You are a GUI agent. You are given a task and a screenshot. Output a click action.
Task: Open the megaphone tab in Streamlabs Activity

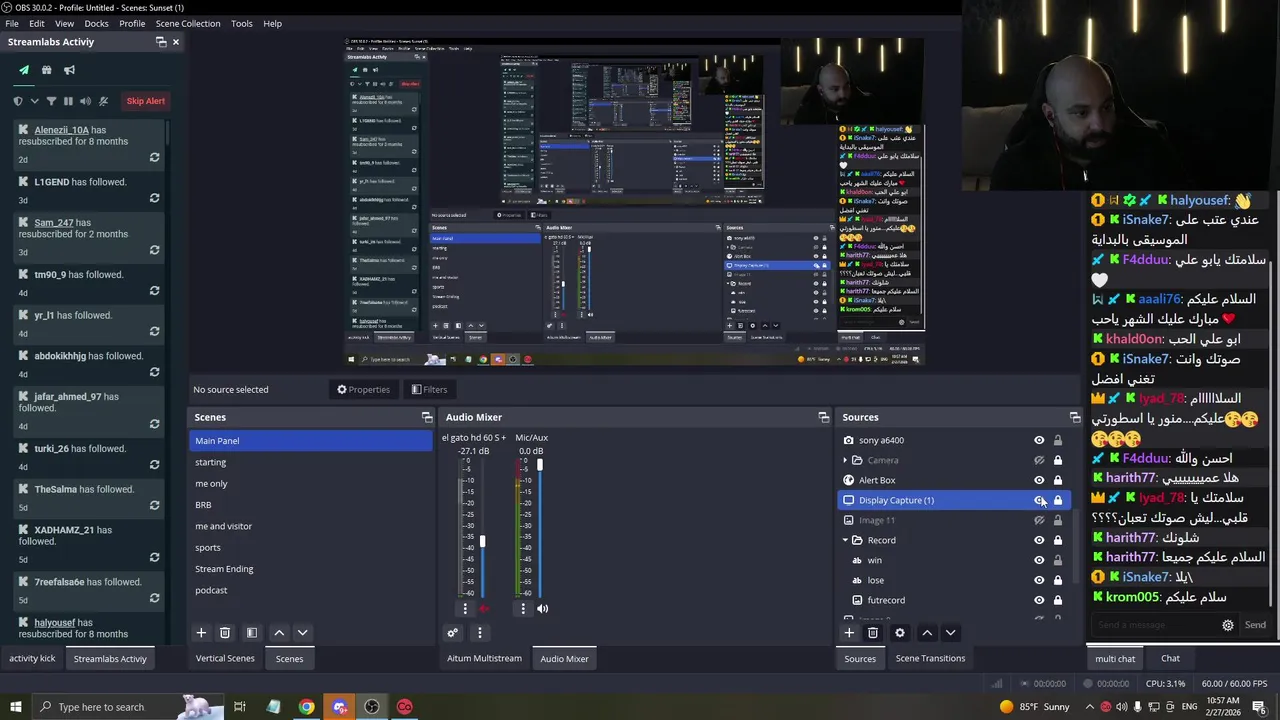point(69,70)
